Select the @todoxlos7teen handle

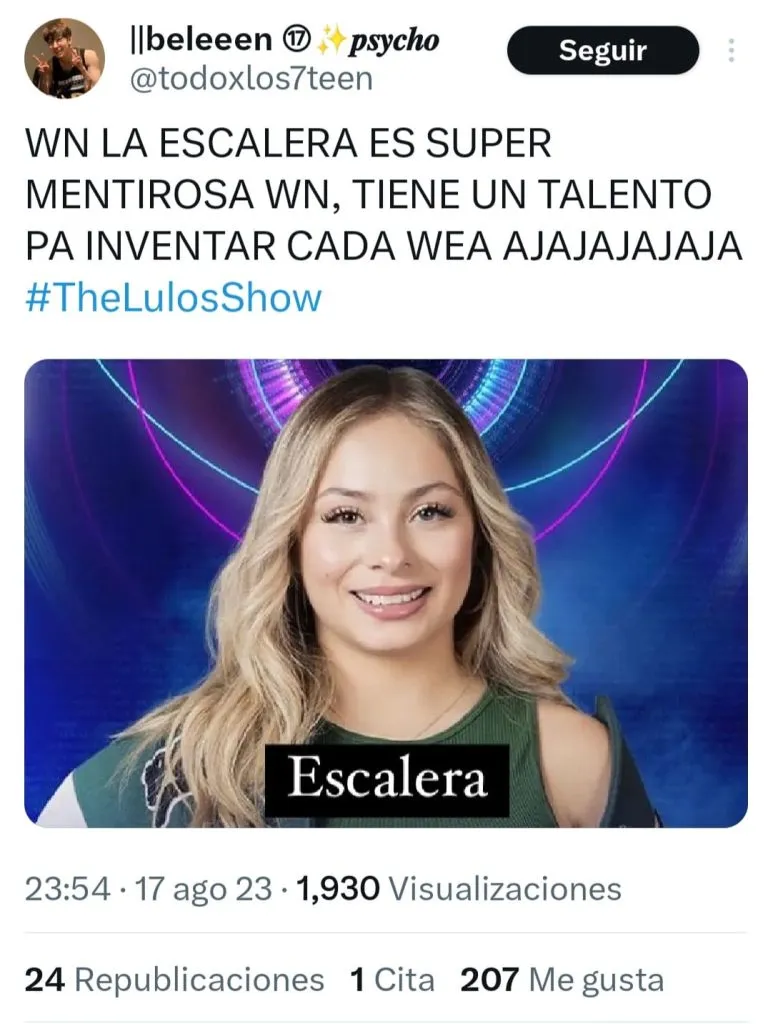coord(251,79)
